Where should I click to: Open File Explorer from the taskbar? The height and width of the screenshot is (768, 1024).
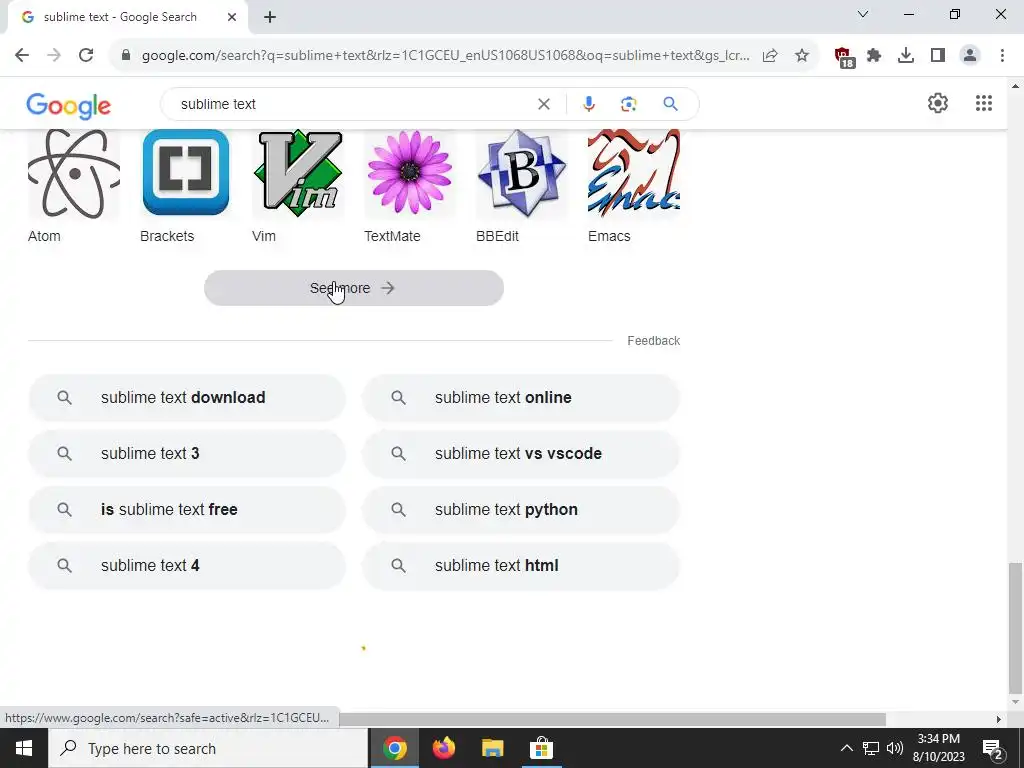tap(493, 748)
